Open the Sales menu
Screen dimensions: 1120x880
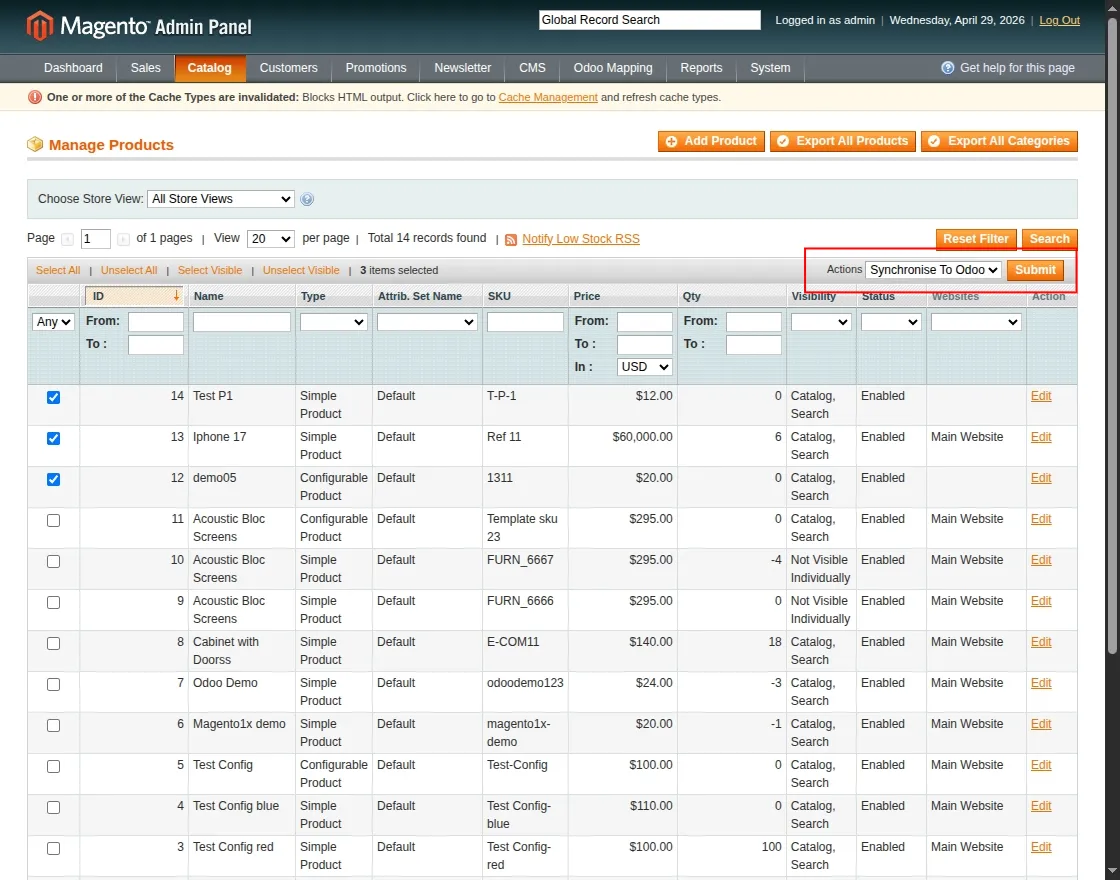[146, 68]
